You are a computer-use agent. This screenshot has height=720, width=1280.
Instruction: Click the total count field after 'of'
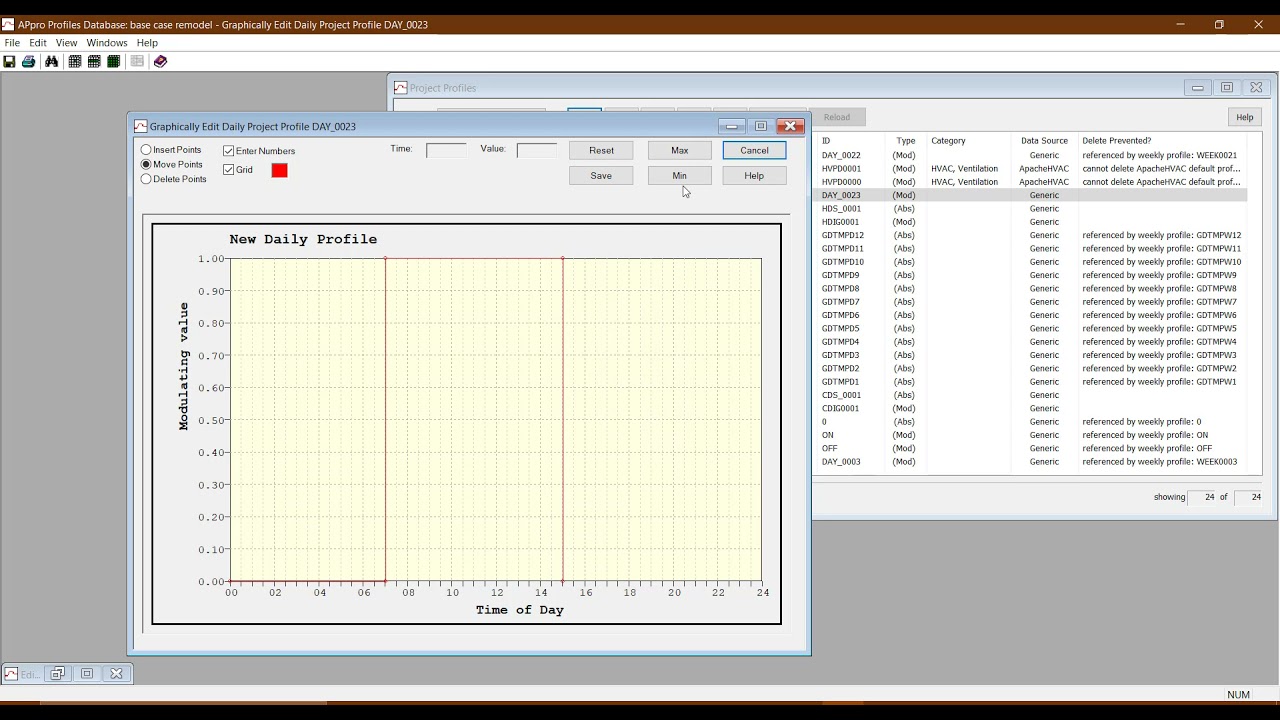[1249, 497]
